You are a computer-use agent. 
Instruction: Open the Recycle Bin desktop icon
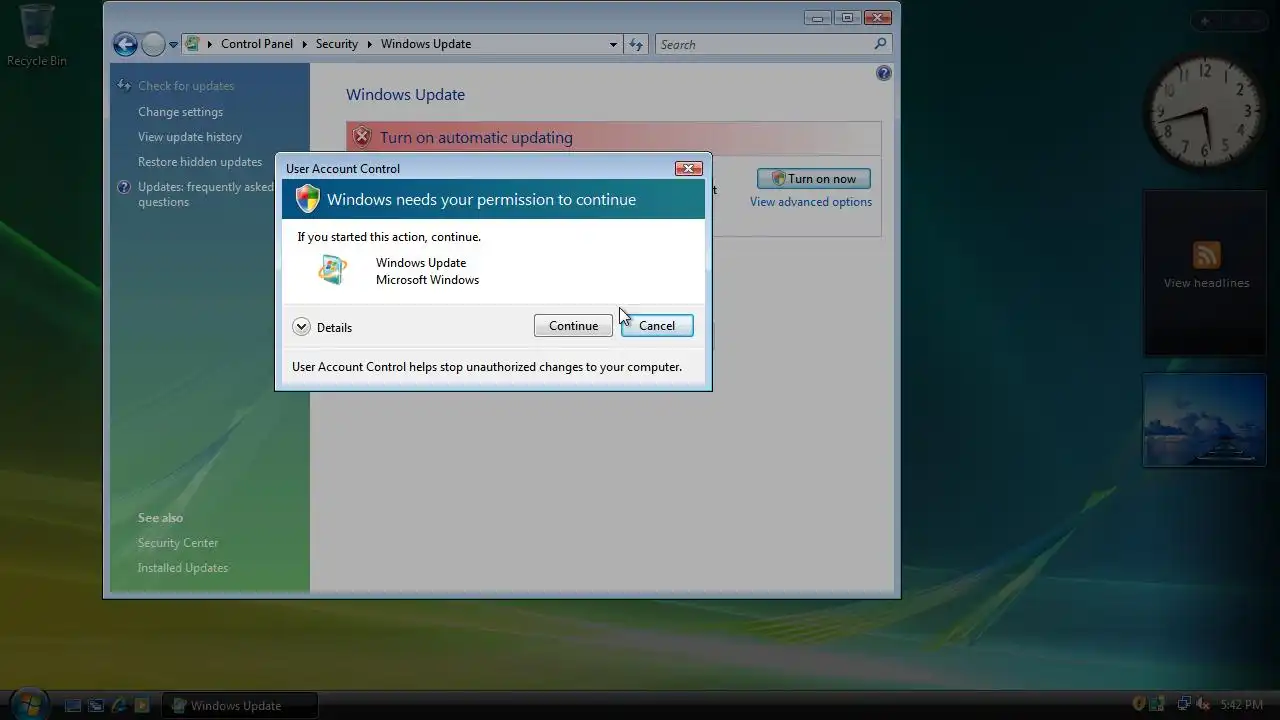tap(37, 35)
